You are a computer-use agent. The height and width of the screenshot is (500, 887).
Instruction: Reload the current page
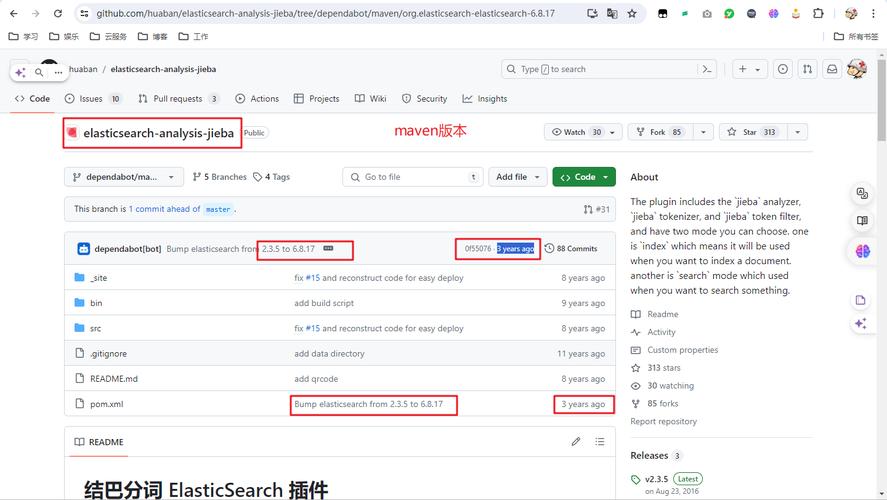point(58,13)
